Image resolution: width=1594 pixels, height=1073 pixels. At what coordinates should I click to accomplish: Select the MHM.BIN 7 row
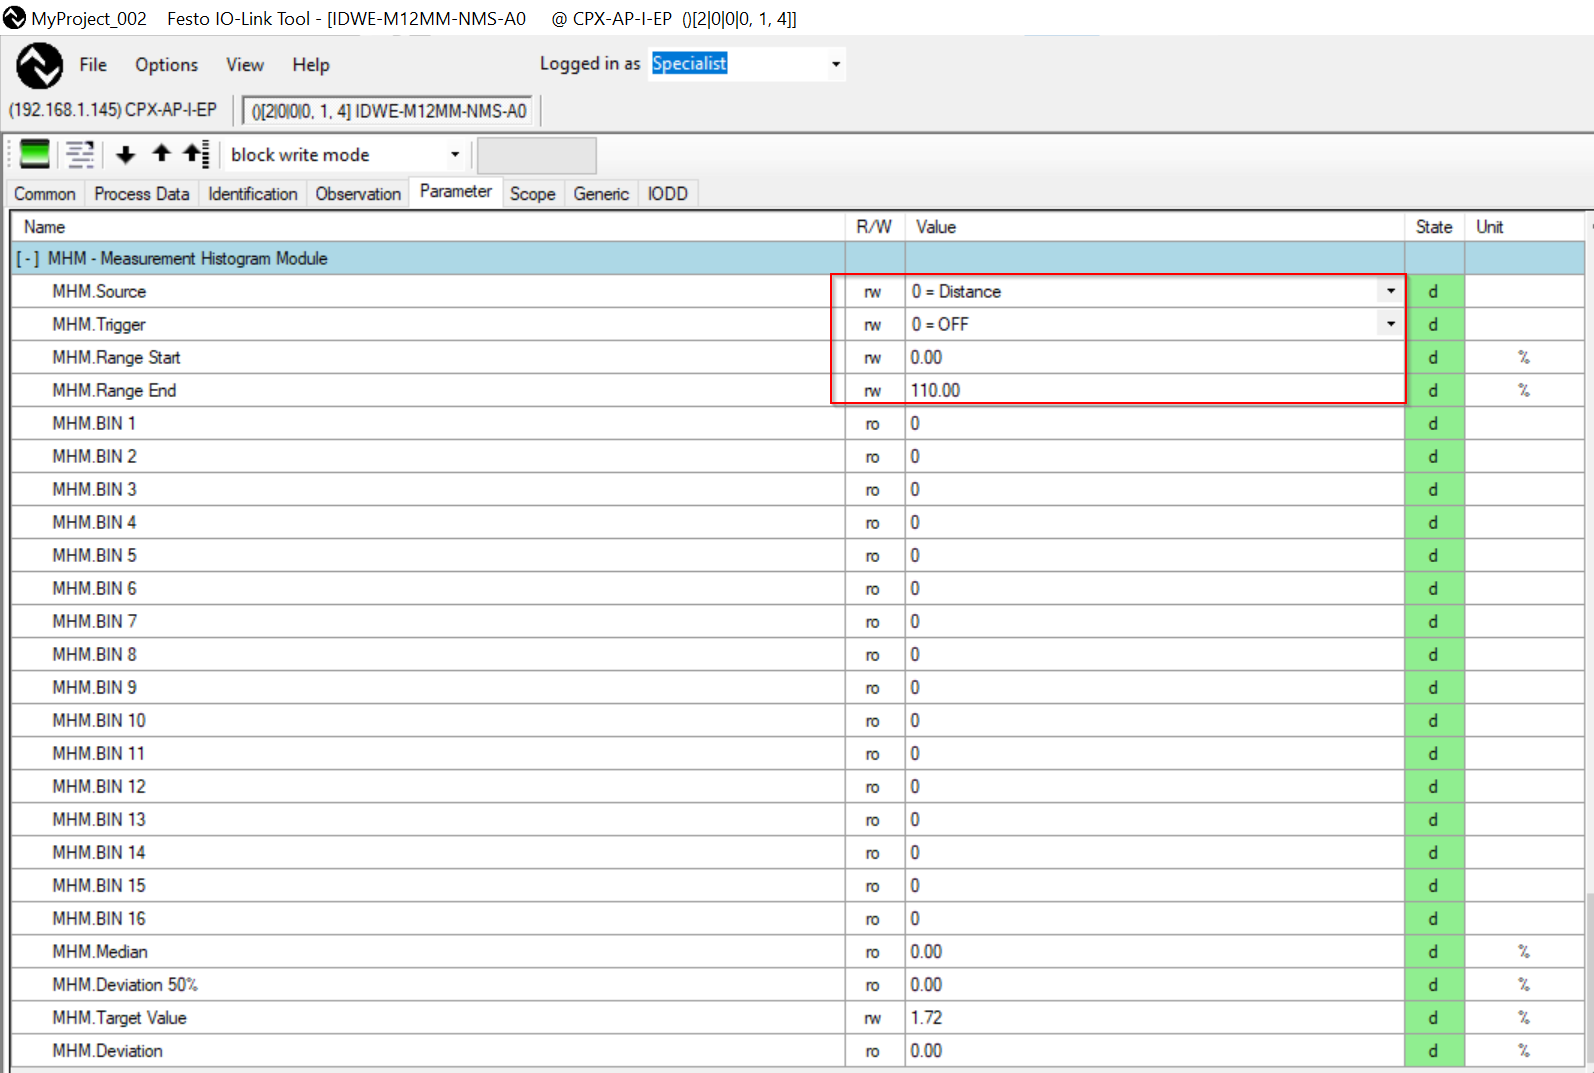pyautogui.click(x=797, y=621)
